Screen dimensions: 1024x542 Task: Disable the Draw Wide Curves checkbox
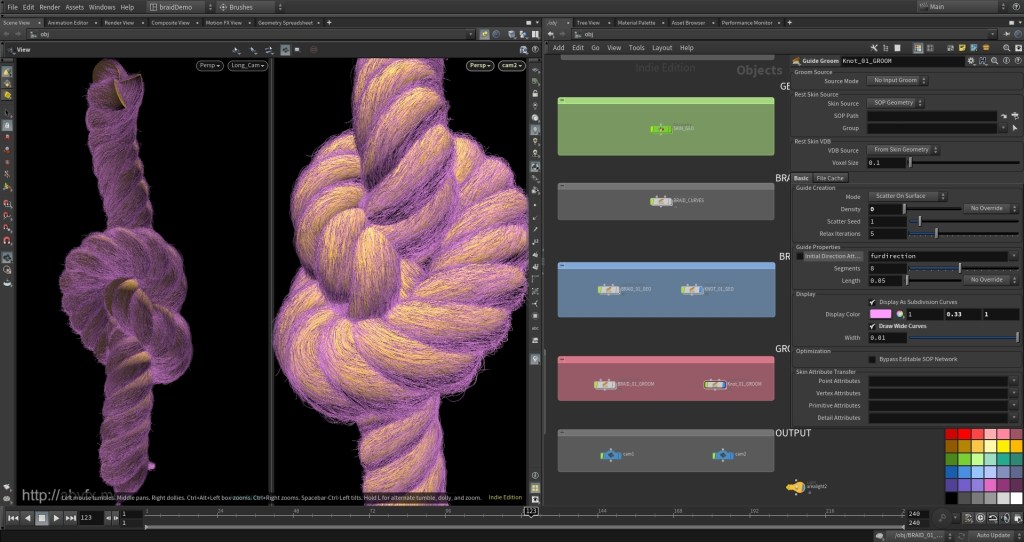[x=873, y=325]
